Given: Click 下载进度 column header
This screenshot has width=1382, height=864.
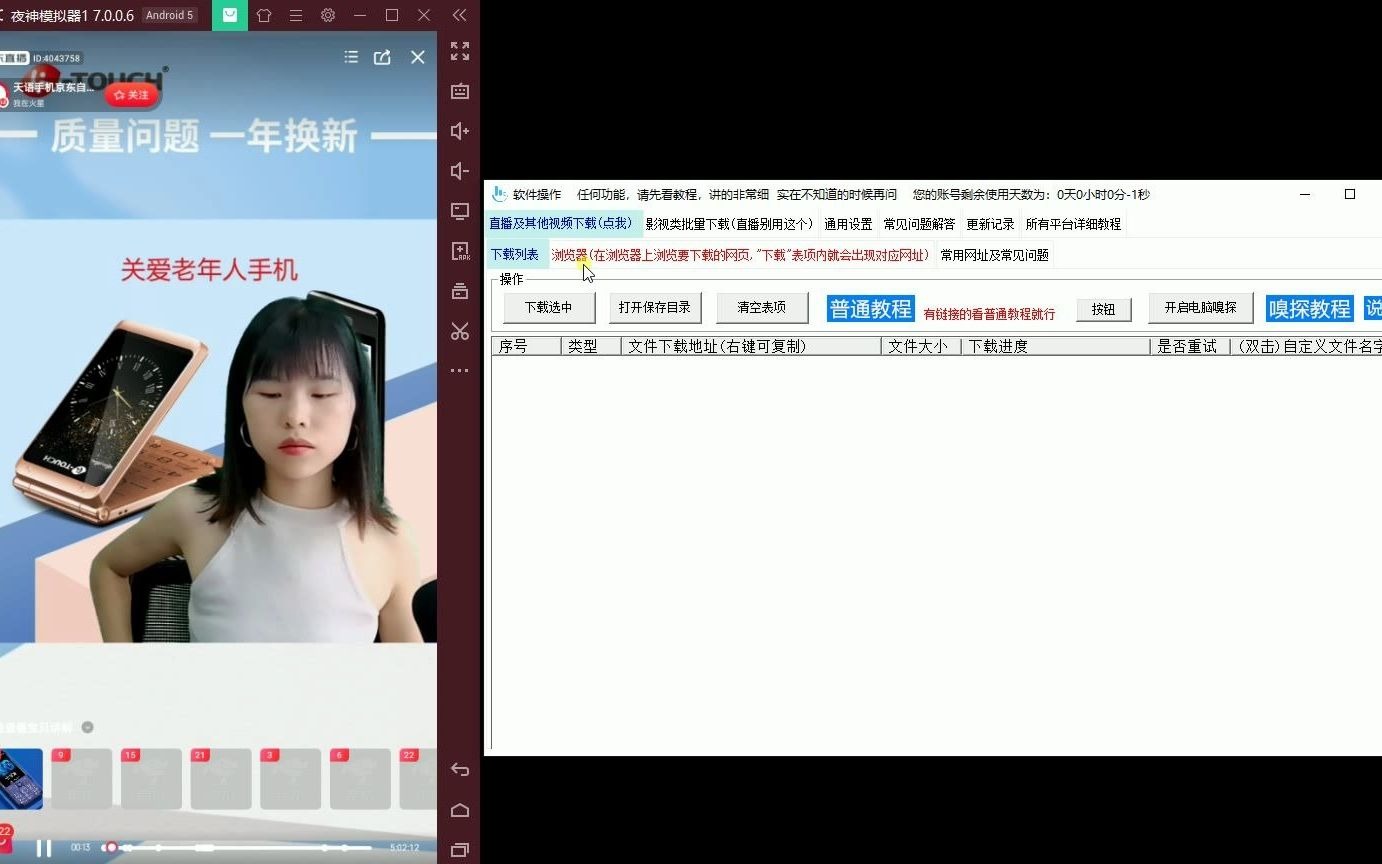Looking at the screenshot, I should tap(1056, 346).
